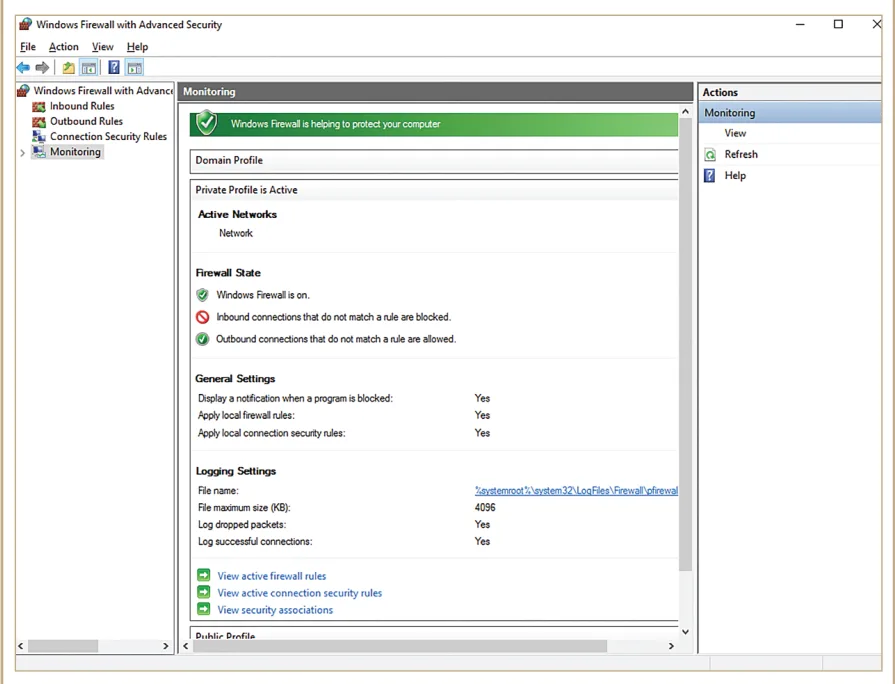This screenshot has width=895, height=684.
Task: Click the Domain Profile header
Action: [x=434, y=161]
